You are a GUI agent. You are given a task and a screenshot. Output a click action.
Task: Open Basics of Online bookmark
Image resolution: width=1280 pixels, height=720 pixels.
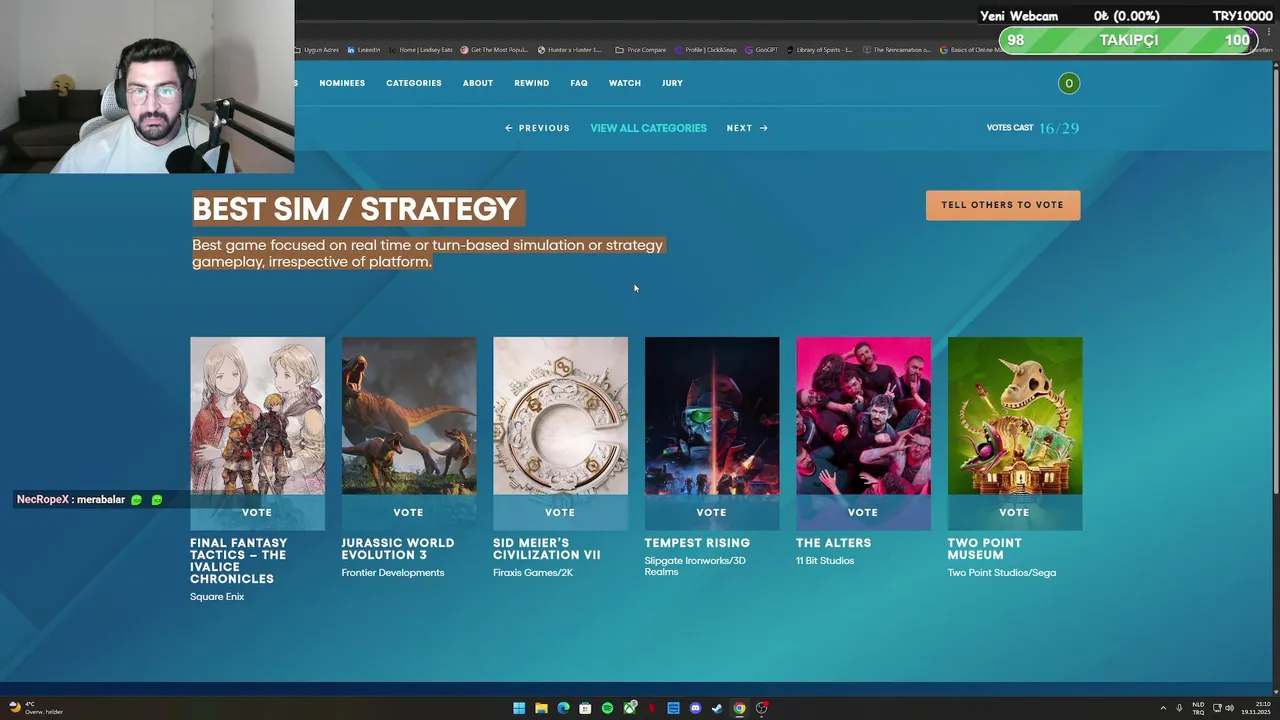(971, 50)
